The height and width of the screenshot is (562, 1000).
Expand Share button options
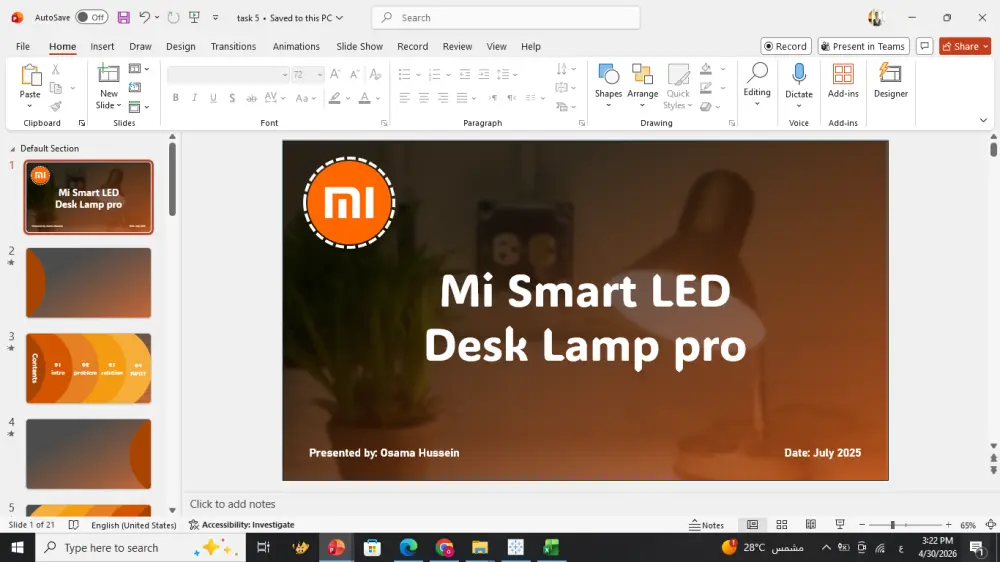(x=985, y=46)
